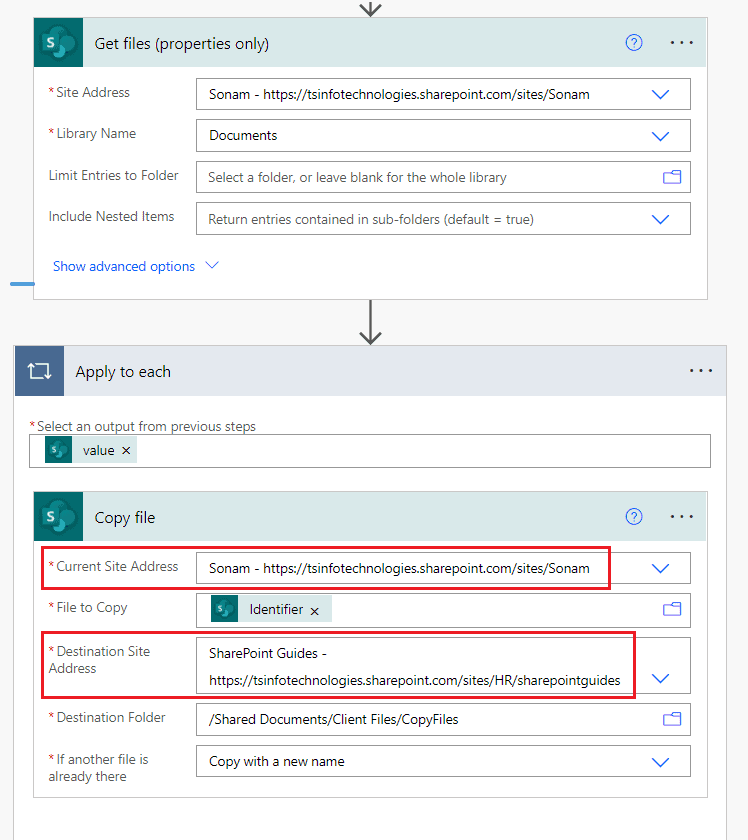Click the Get files (properties only) title
This screenshot has height=840, width=748.
(x=182, y=43)
